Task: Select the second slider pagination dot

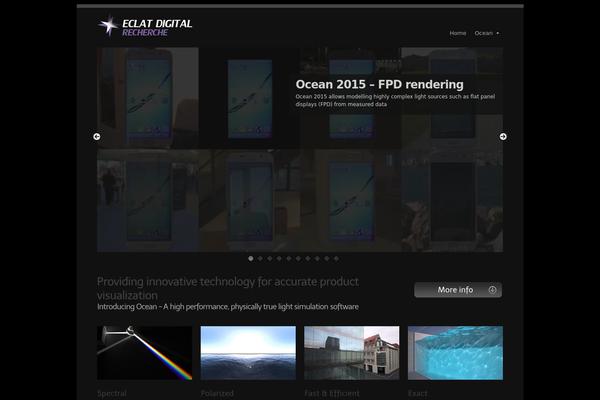Action: (x=260, y=259)
